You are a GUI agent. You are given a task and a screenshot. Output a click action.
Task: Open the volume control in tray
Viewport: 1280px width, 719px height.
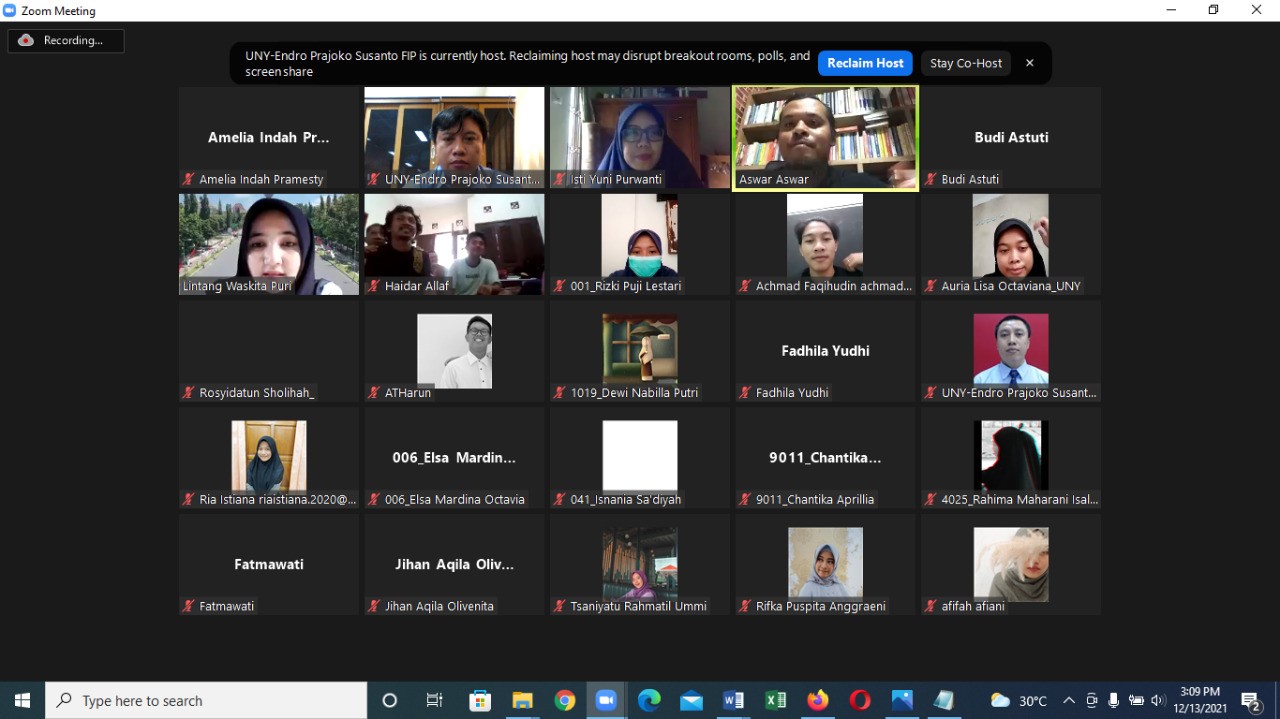point(1158,700)
